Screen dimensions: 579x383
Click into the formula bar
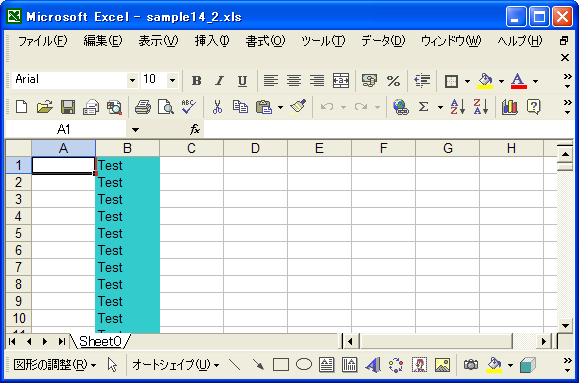(388, 129)
